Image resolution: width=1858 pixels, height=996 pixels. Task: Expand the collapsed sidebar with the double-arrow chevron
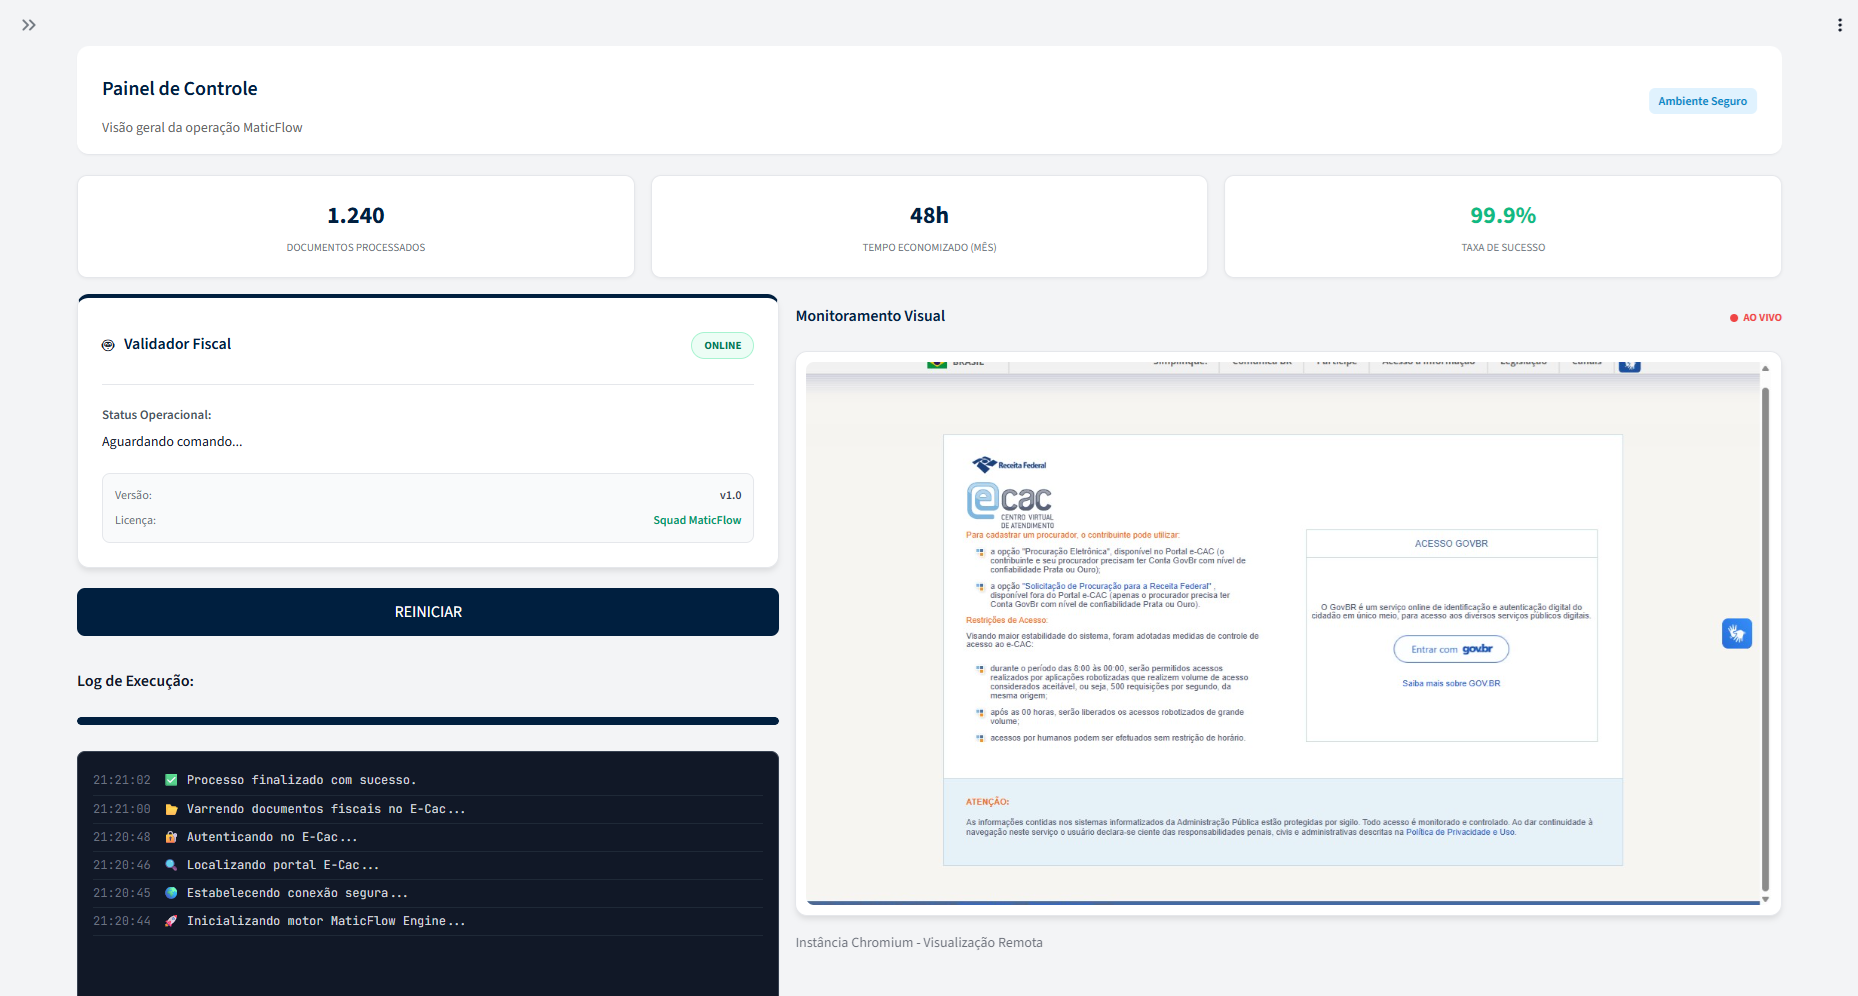(x=29, y=24)
